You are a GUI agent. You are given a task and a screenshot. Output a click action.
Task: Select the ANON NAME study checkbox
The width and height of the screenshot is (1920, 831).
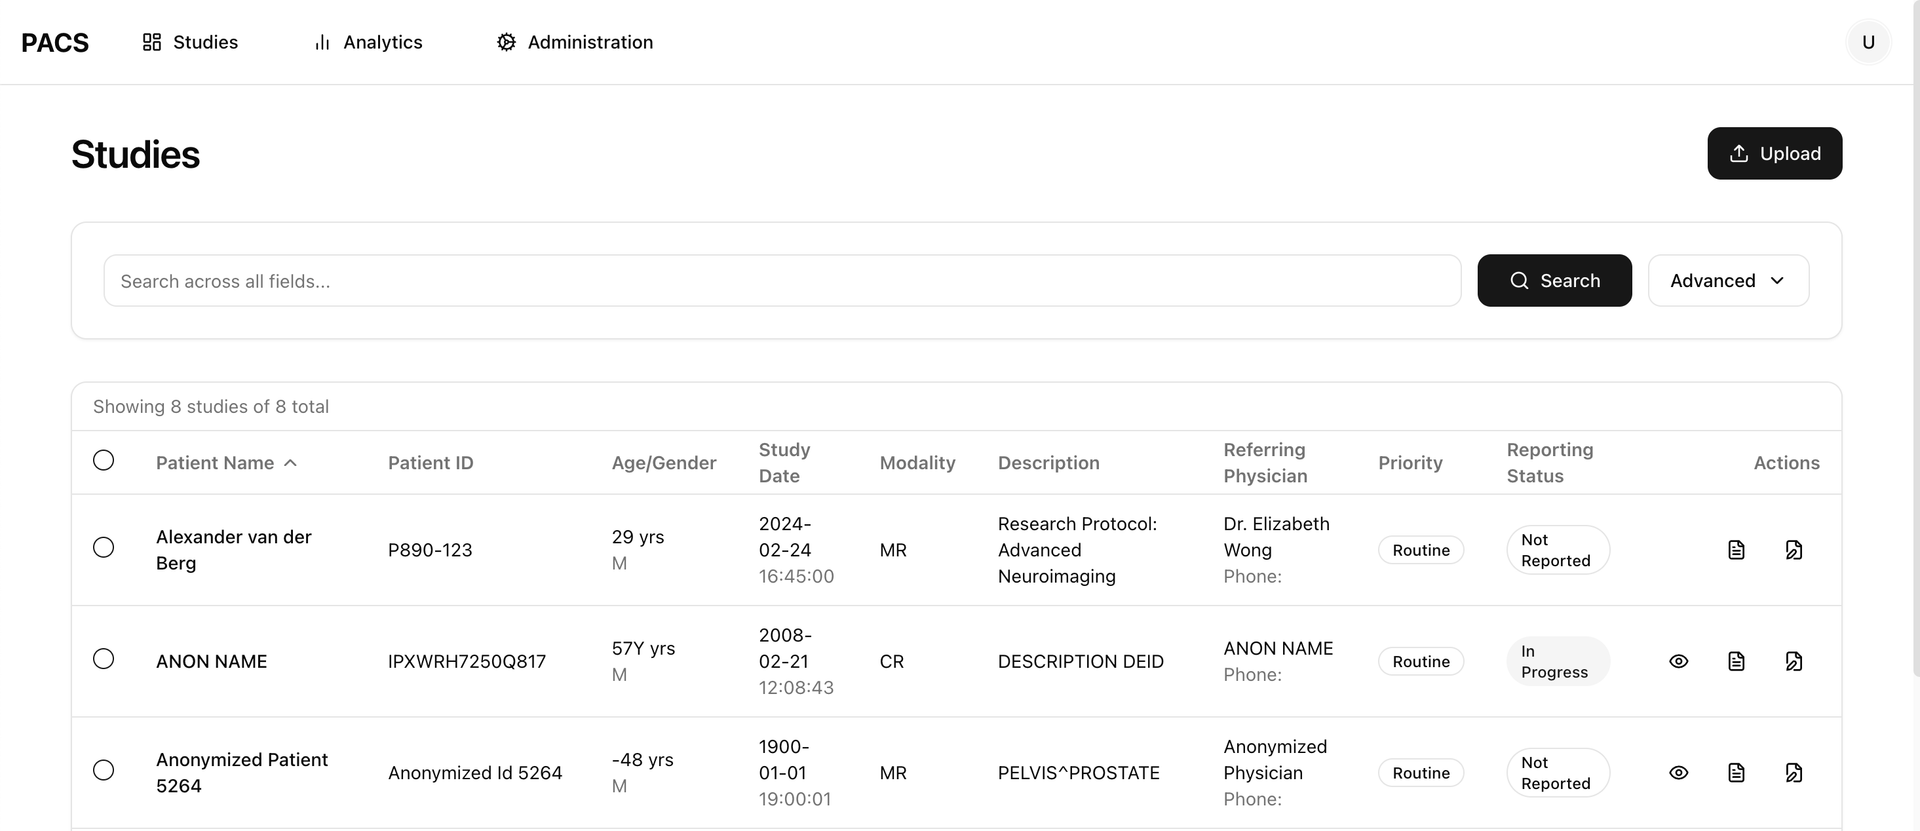103,659
